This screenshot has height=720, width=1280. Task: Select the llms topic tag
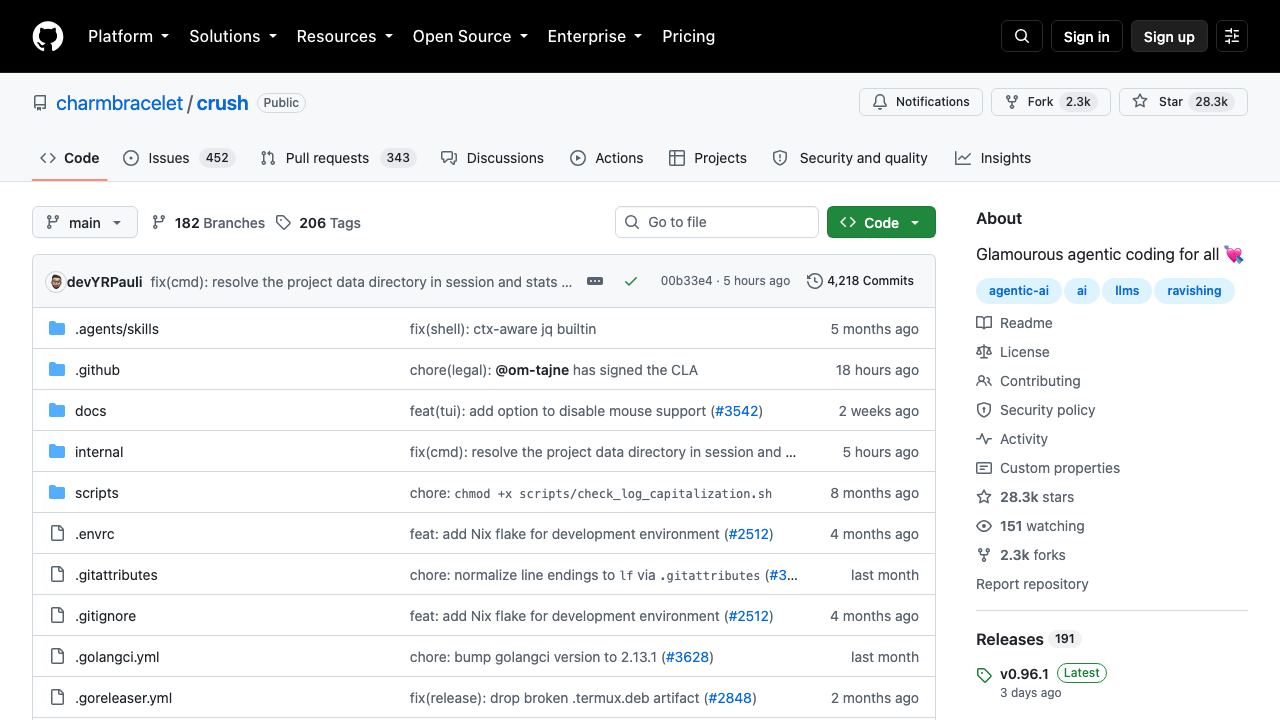click(x=1127, y=291)
